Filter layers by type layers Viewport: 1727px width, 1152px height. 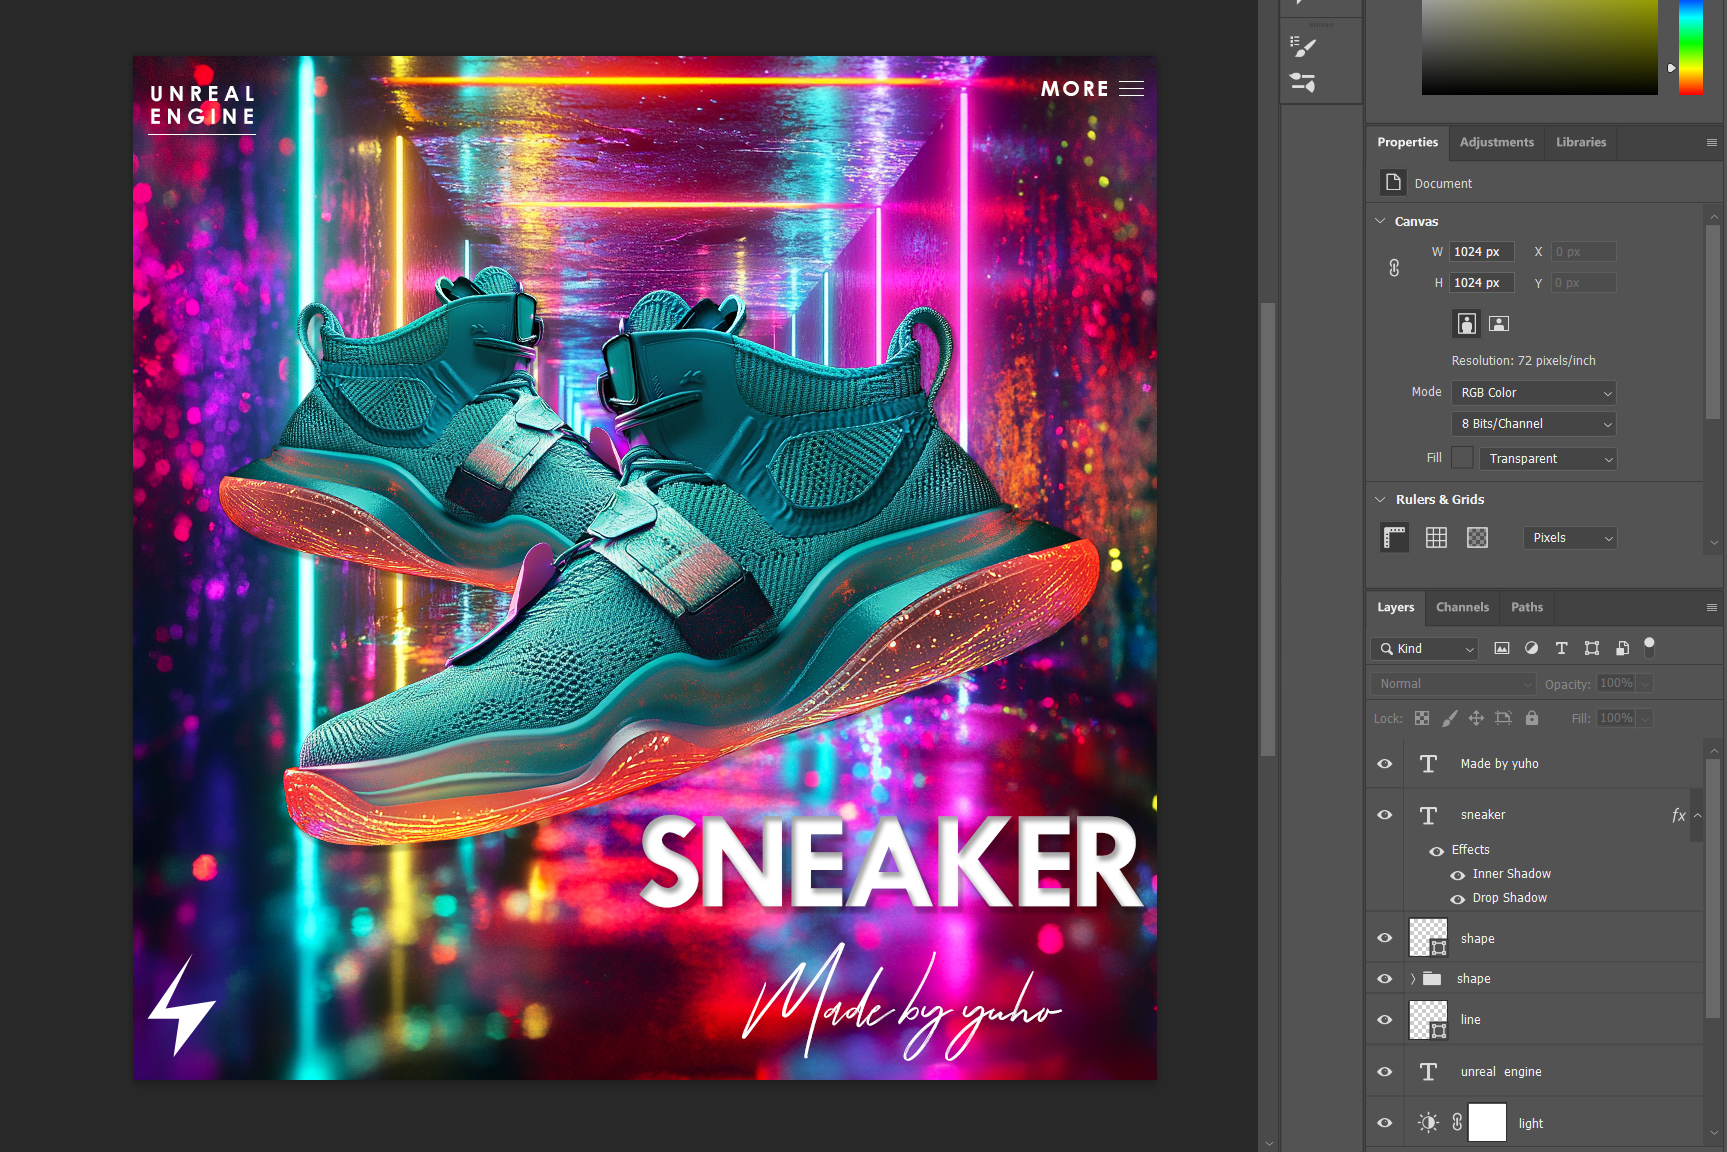pyautogui.click(x=1561, y=648)
